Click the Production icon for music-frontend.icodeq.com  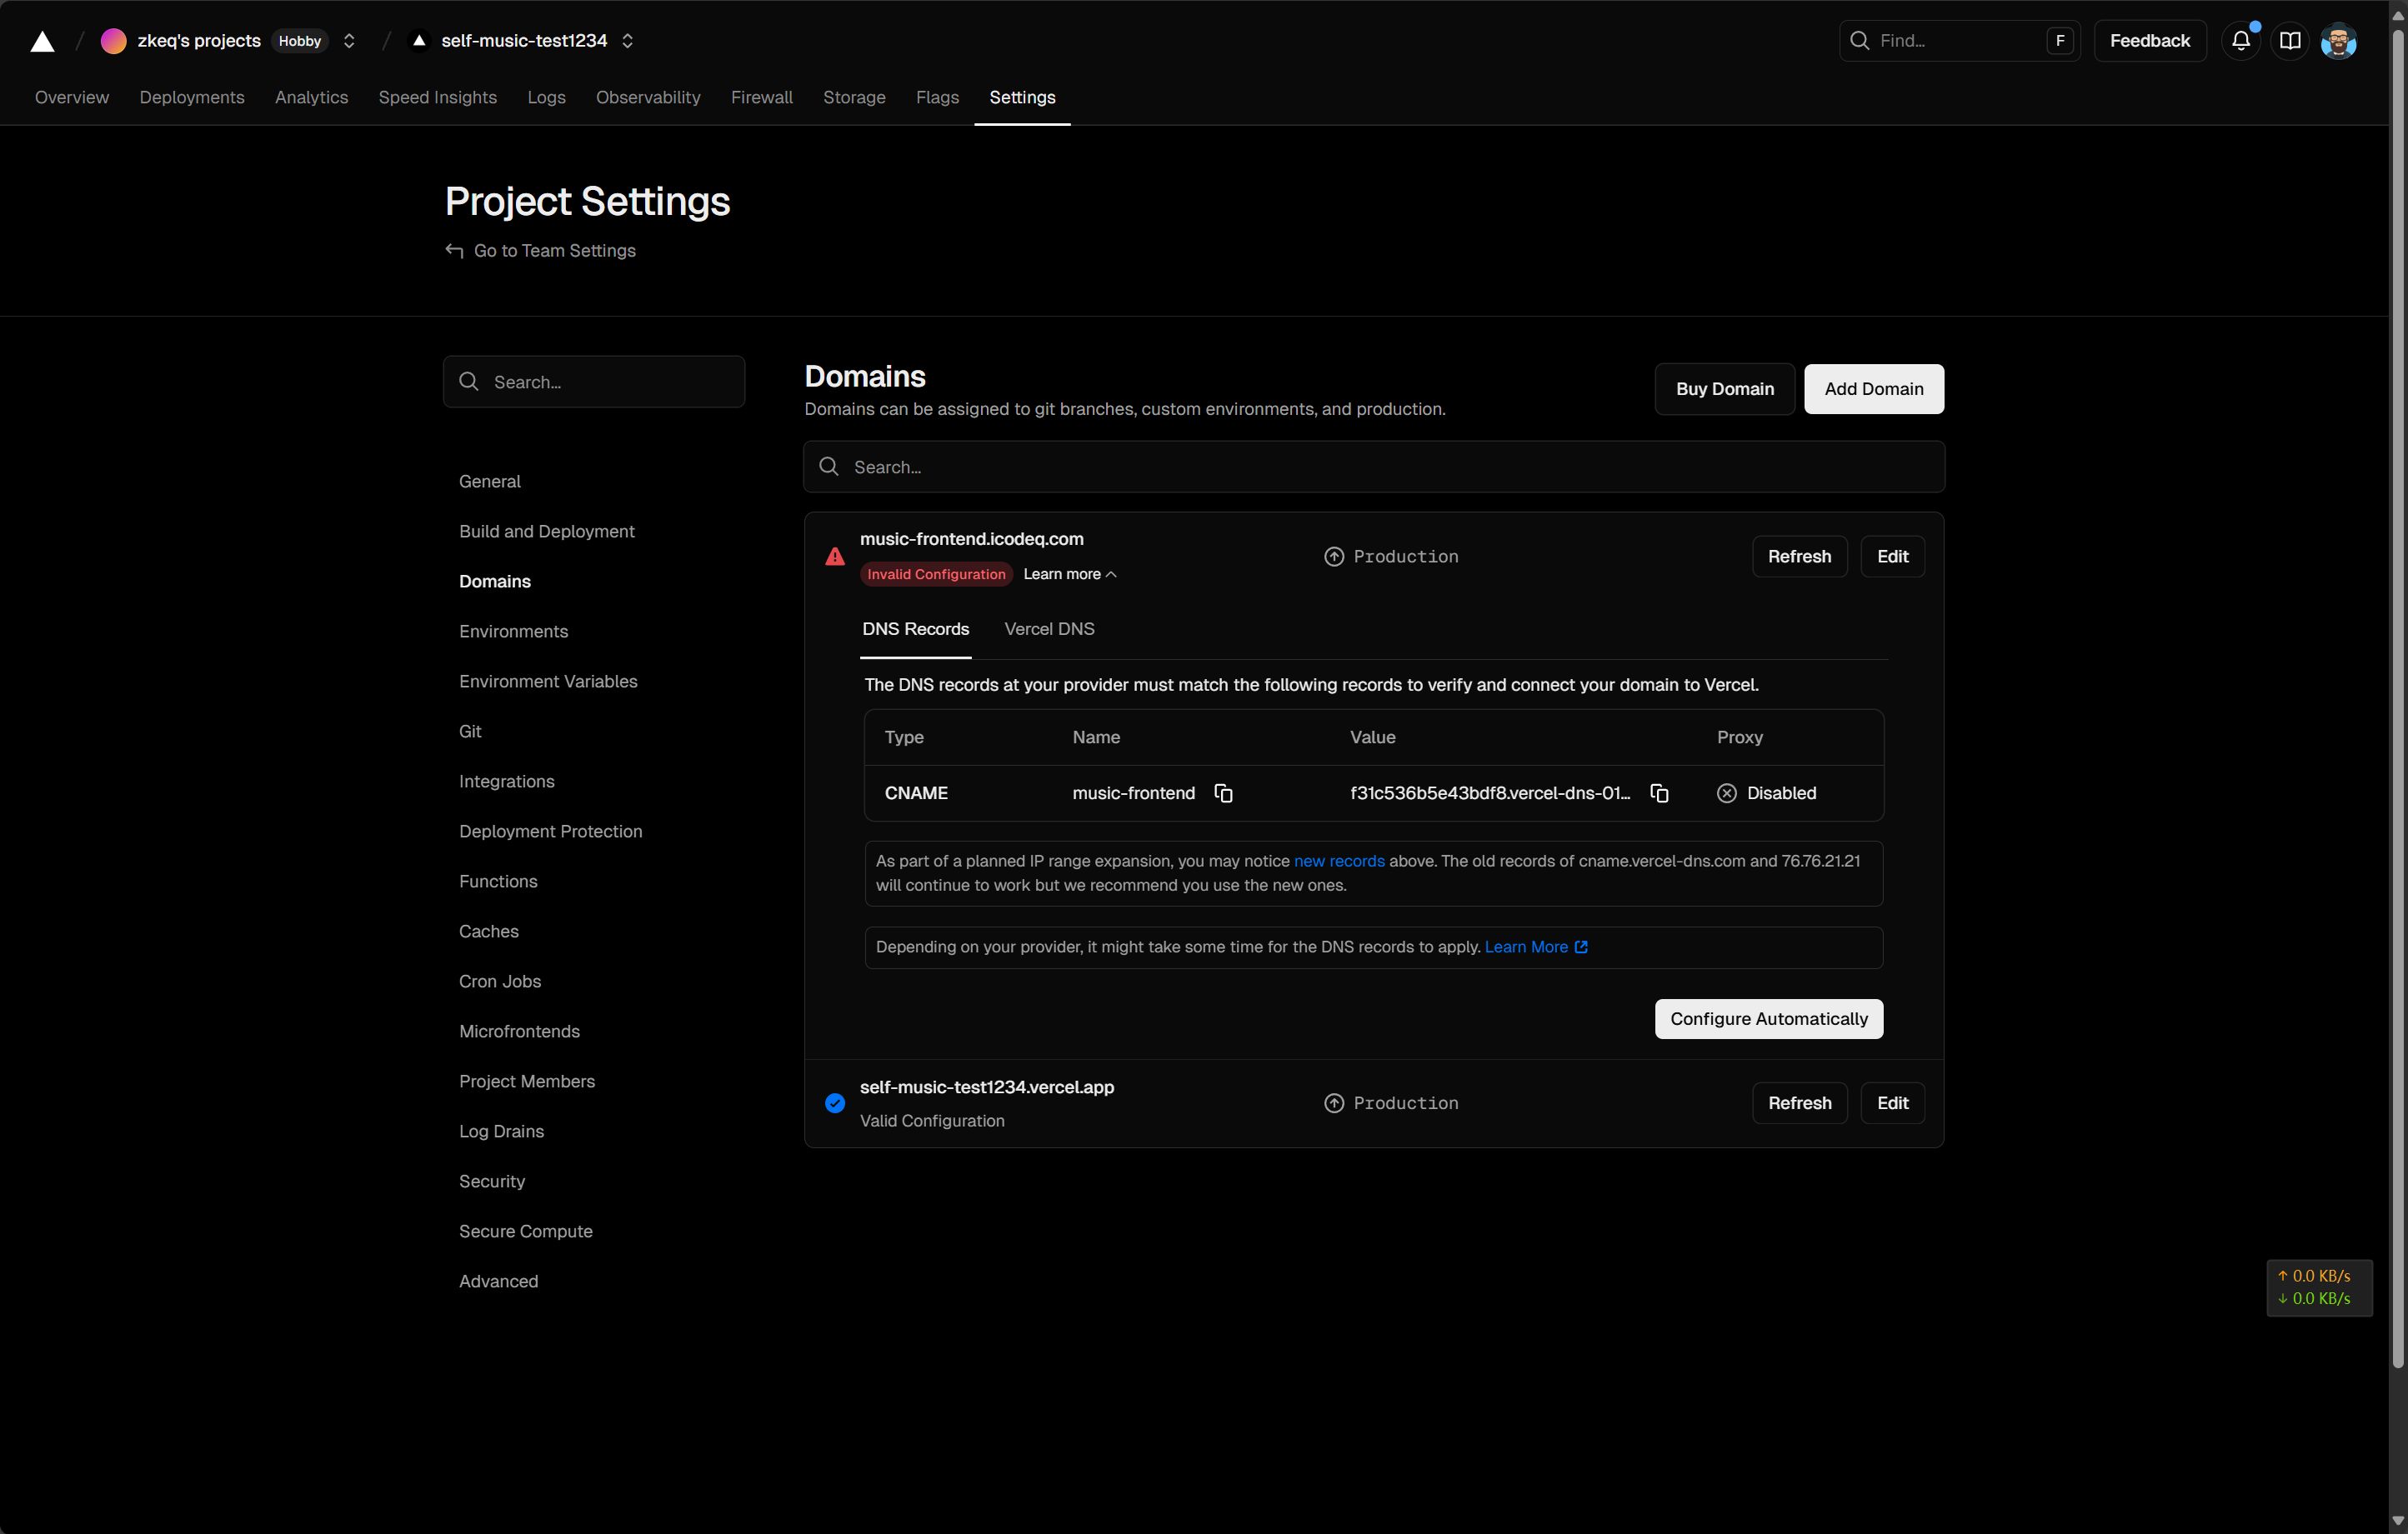(x=1334, y=557)
